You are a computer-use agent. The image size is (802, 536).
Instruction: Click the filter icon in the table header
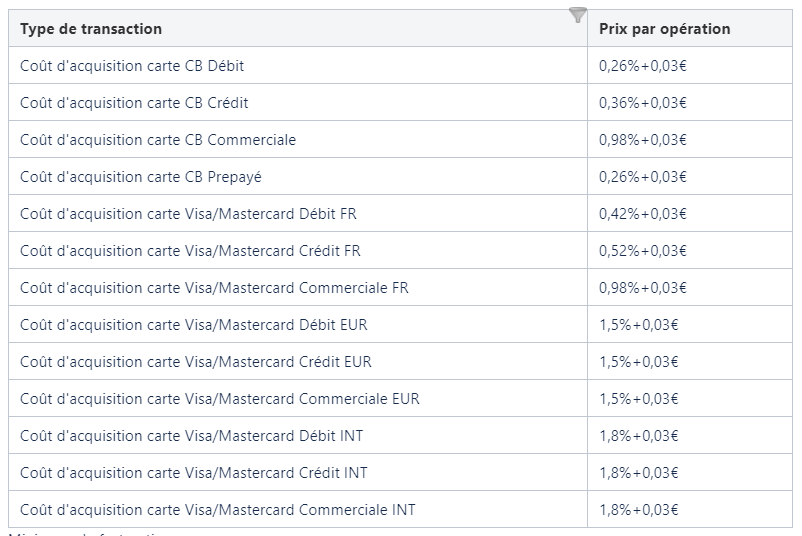(x=577, y=15)
